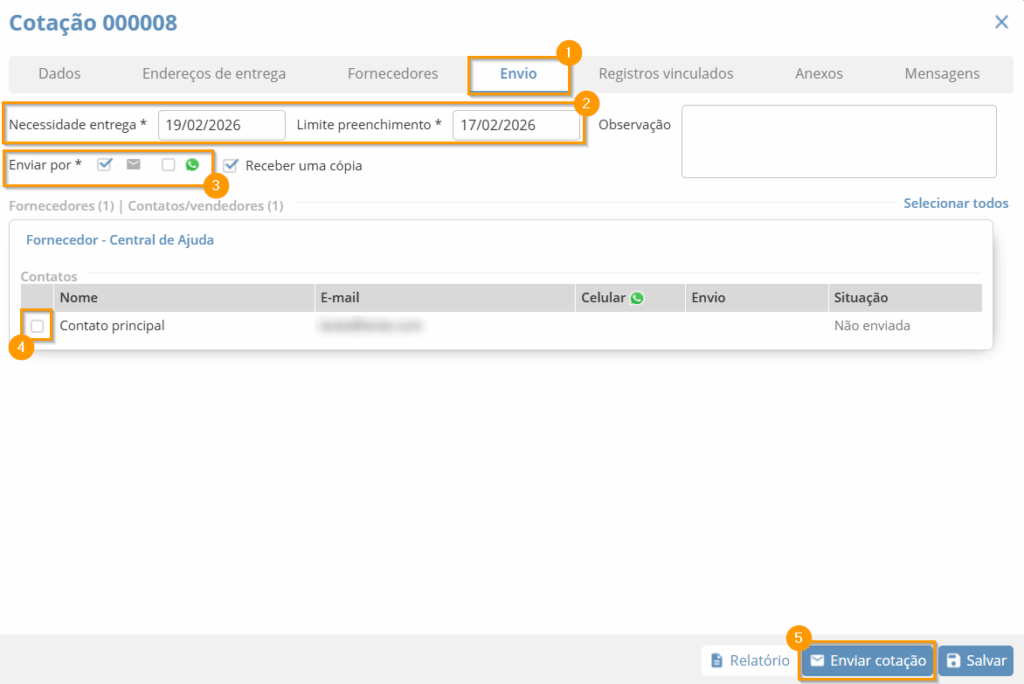Viewport: 1024px width, 684px height.
Task: Click the WhatsApp icon in Enviar por
Action: tap(192, 165)
